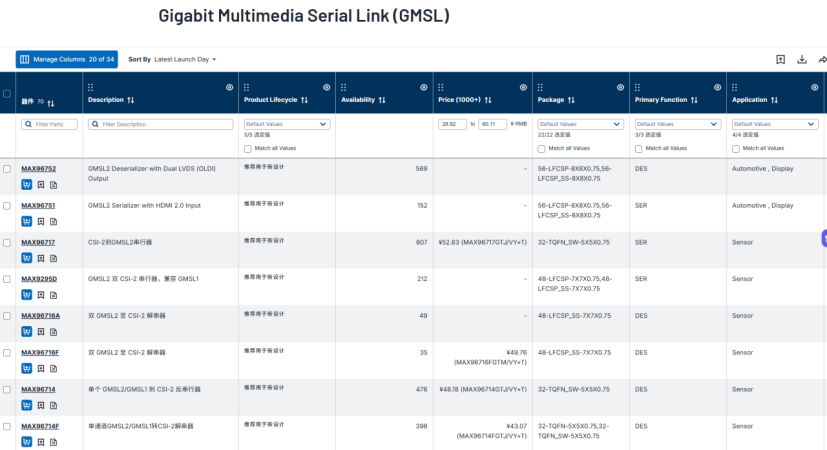Add MAX9295D to cart

tap(26, 295)
